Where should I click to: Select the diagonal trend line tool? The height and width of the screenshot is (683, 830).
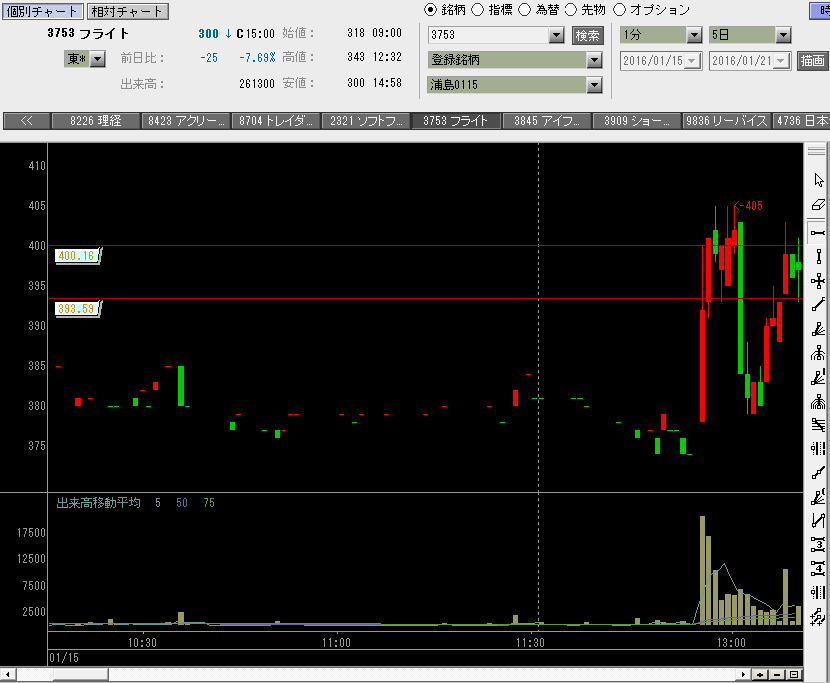coord(818,304)
